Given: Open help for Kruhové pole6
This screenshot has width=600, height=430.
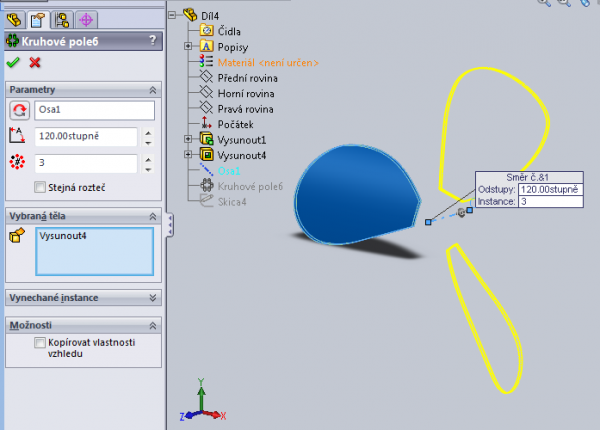Looking at the screenshot, I should pos(152,40).
